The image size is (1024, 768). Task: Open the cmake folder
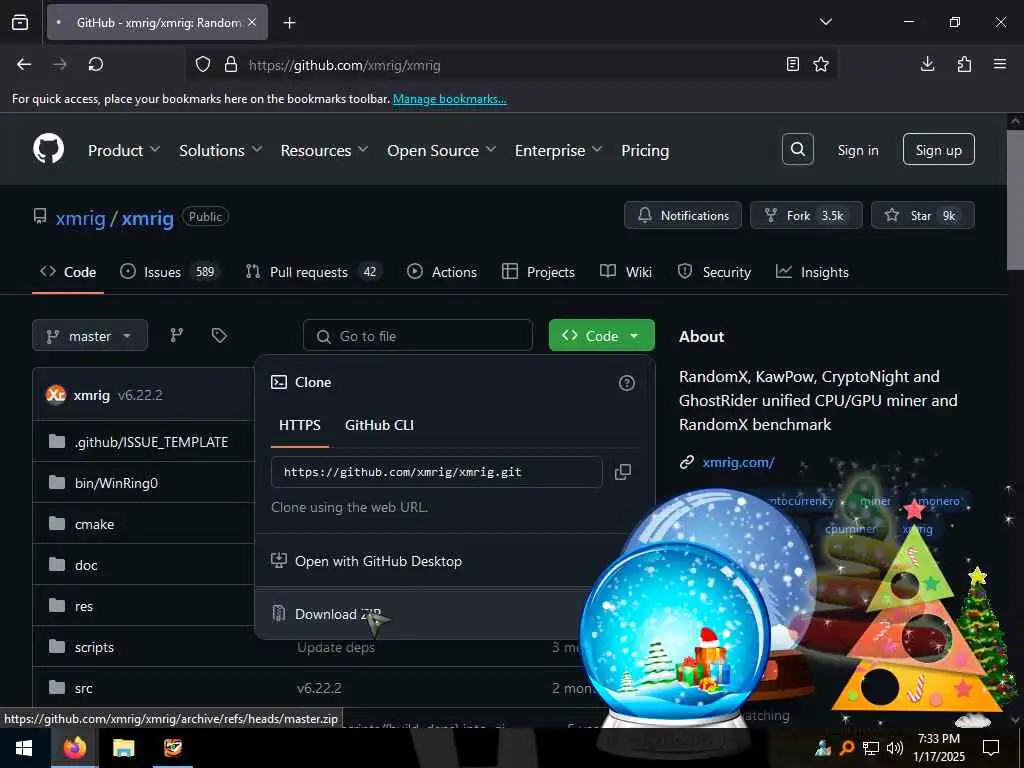[x=94, y=524]
